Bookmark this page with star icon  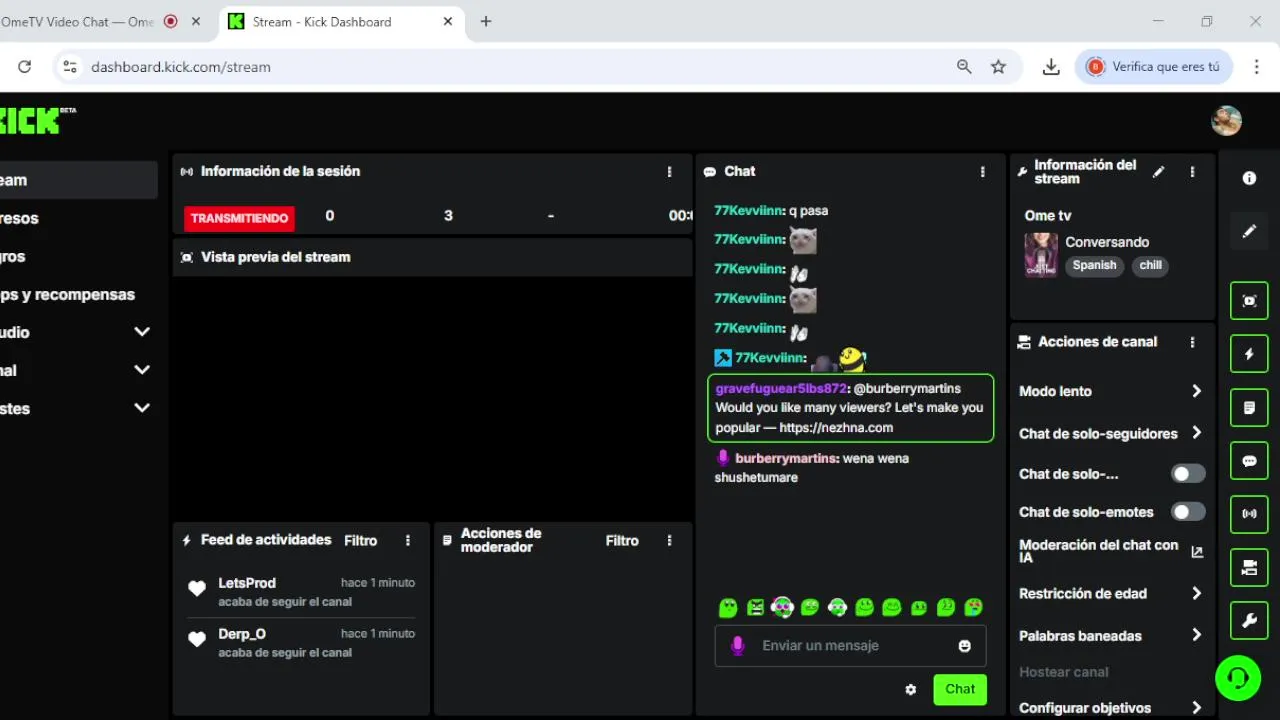[998, 67]
